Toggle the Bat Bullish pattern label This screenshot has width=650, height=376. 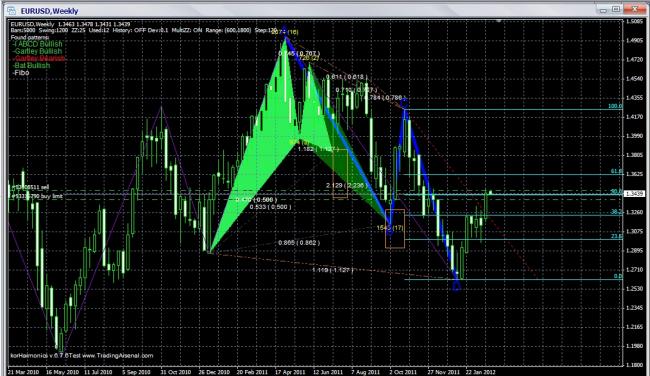point(32,65)
